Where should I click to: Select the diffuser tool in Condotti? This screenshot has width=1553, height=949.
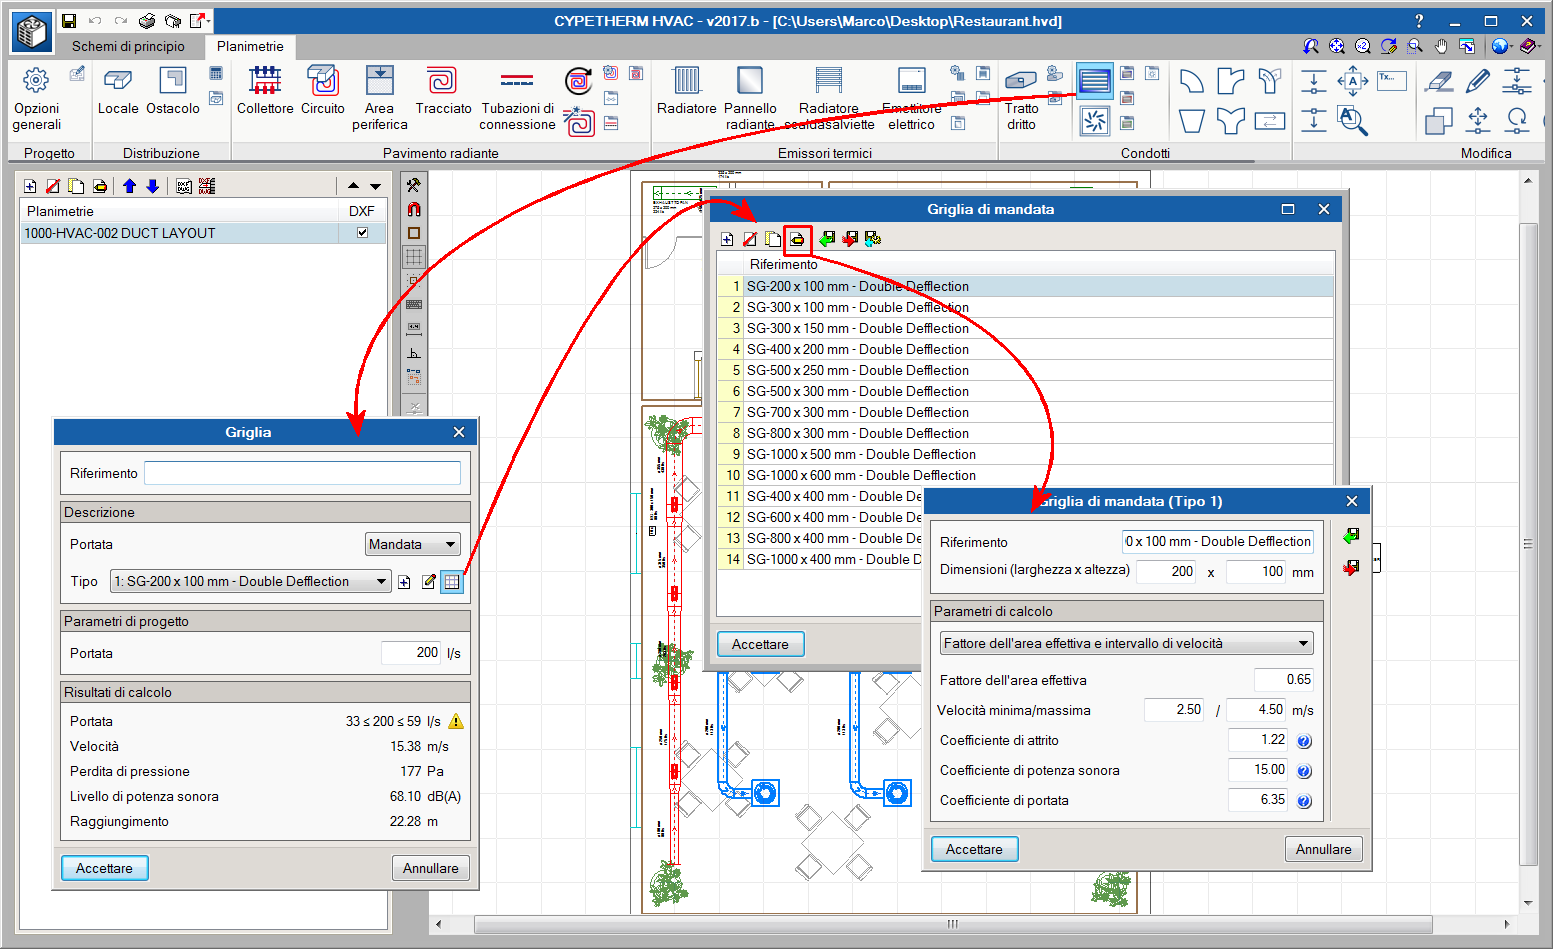[x=1095, y=121]
